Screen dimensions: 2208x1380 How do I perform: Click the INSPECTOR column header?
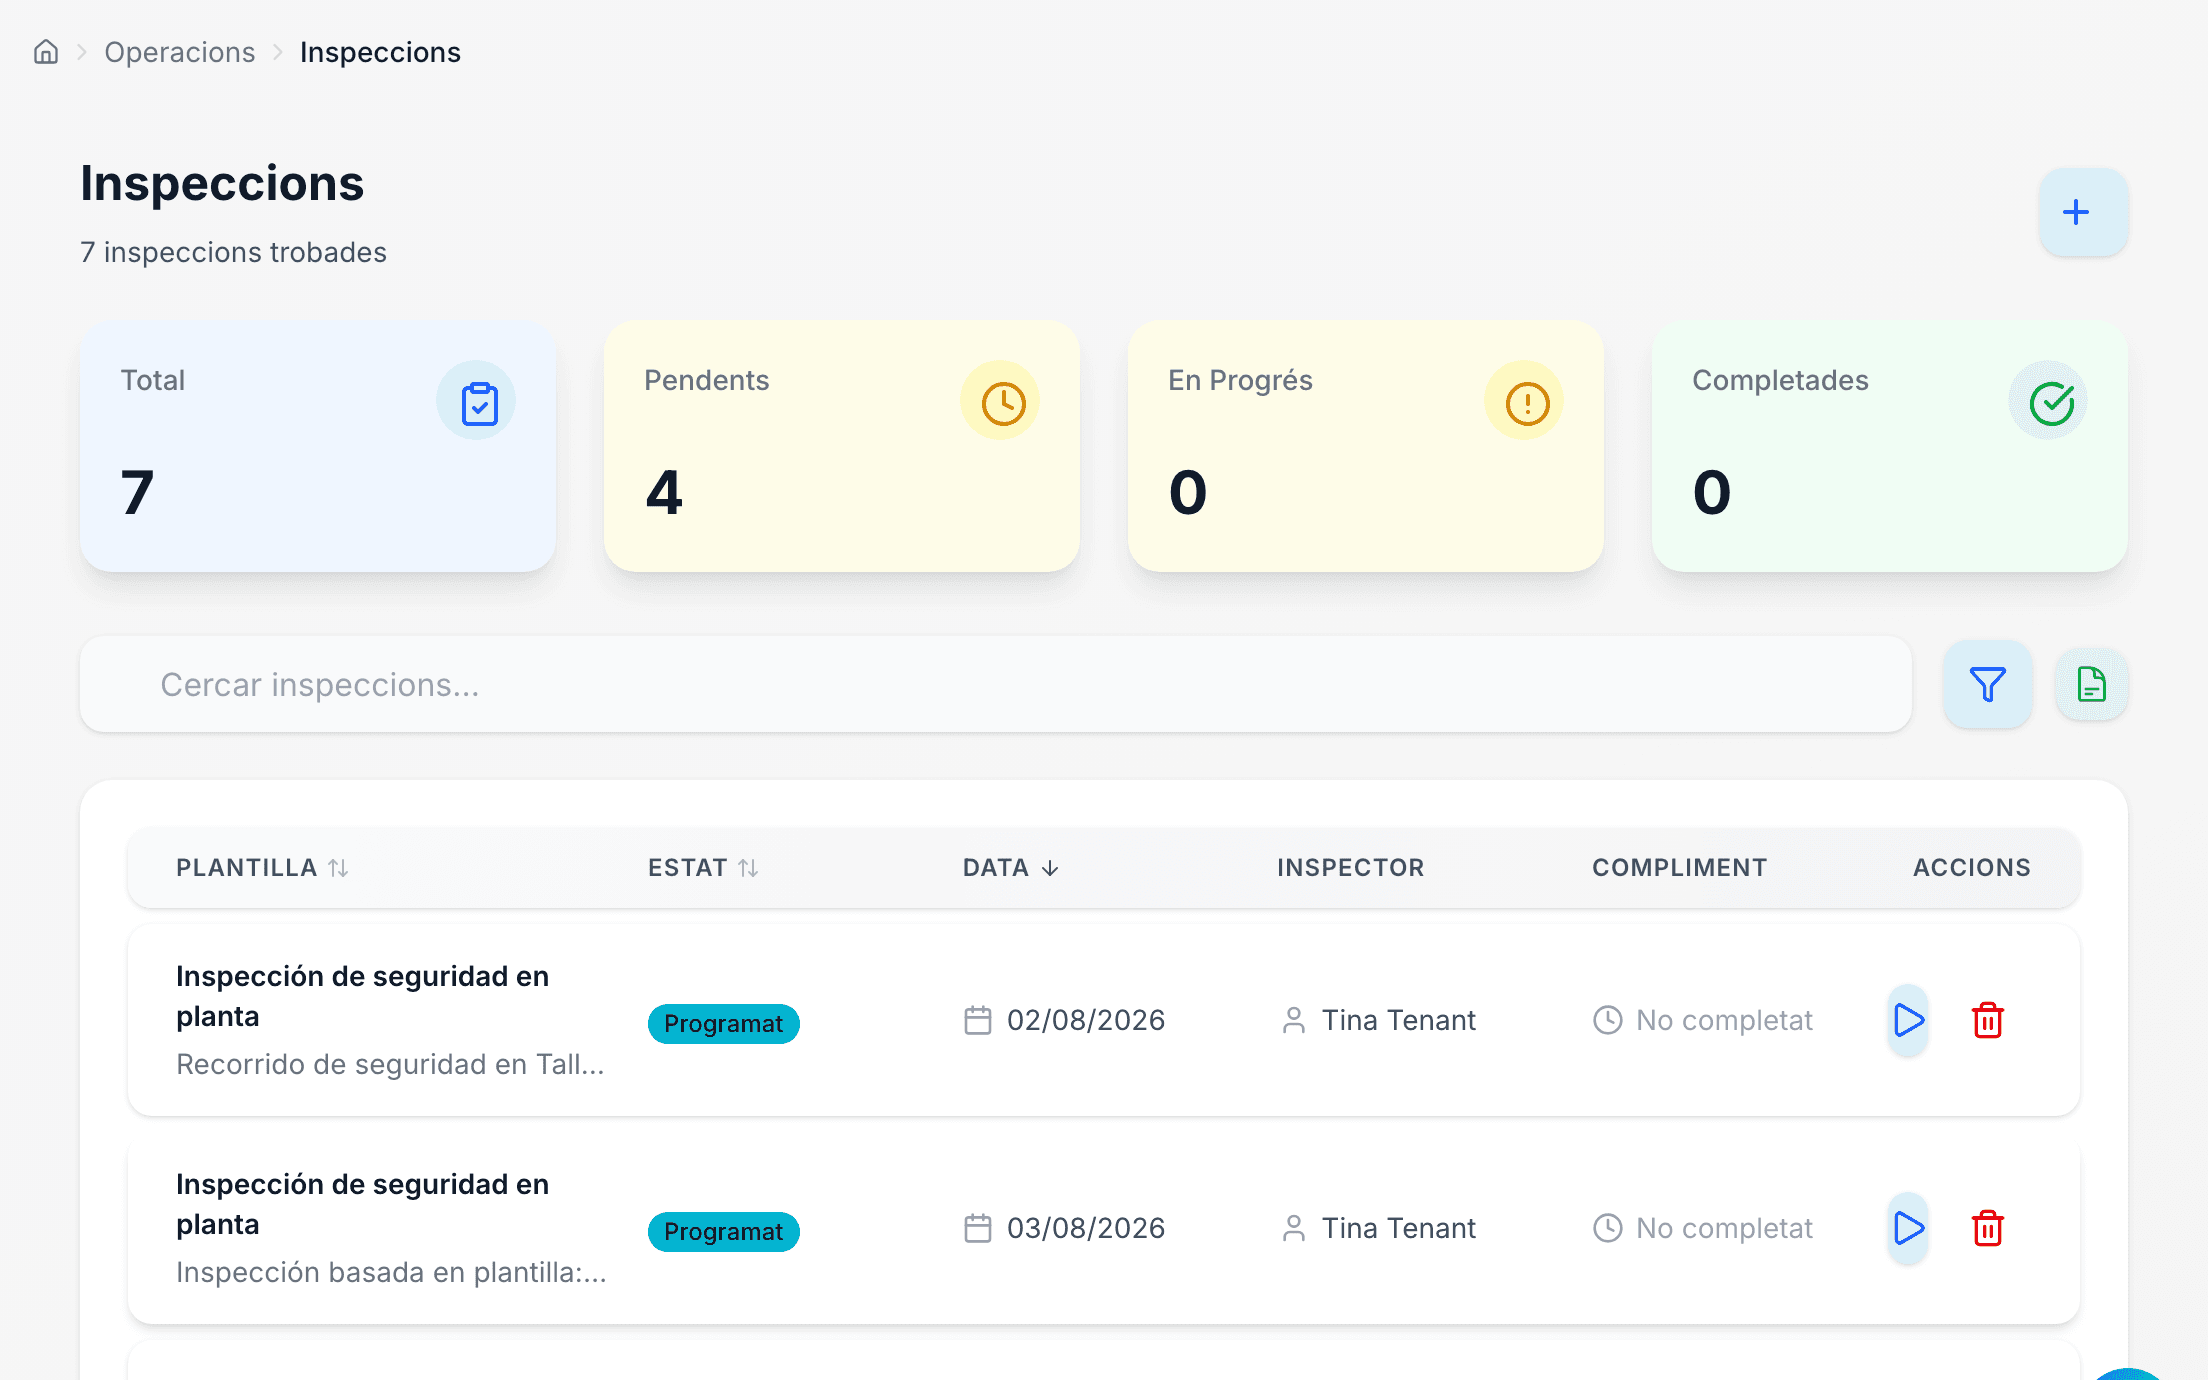click(1350, 867)
